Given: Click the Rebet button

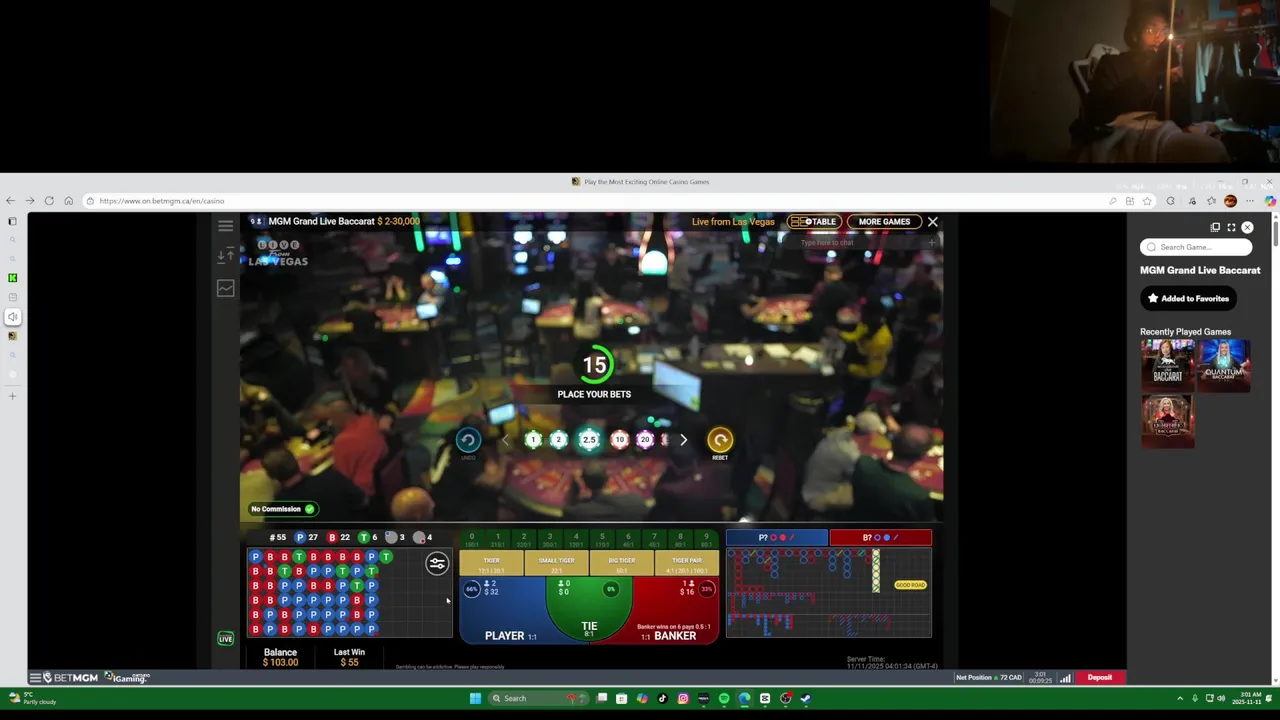Looking at the screenshot, I should 720,440.
